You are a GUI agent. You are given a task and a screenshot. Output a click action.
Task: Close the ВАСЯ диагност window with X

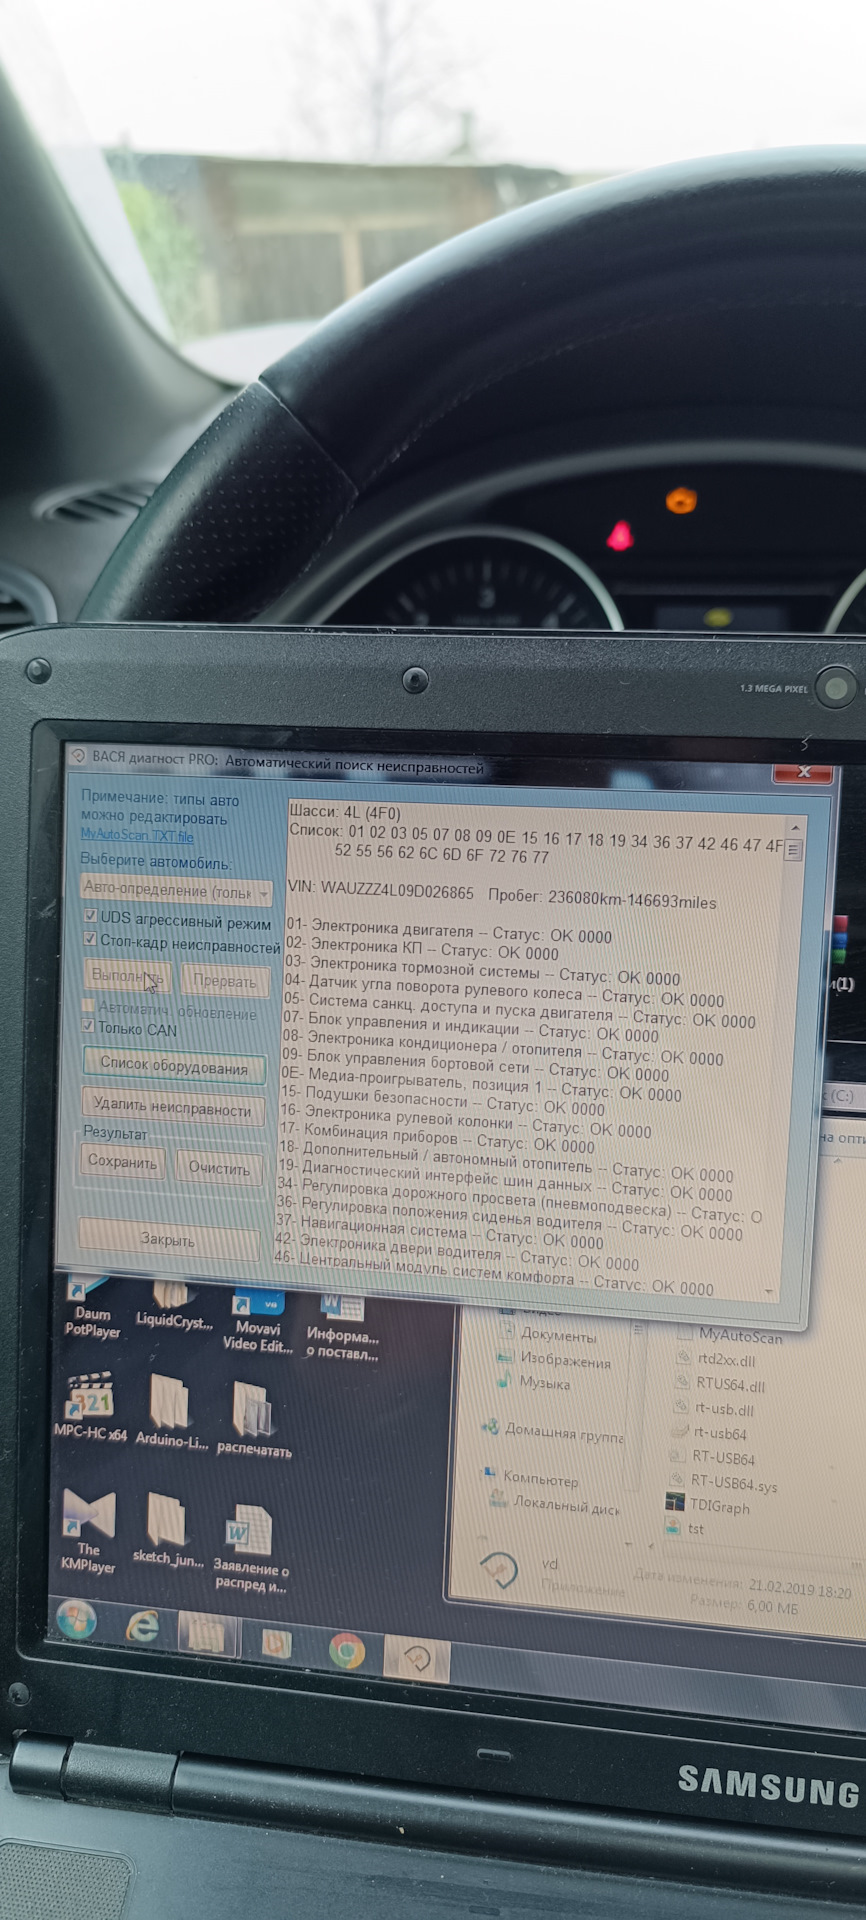tap(803, 772)
